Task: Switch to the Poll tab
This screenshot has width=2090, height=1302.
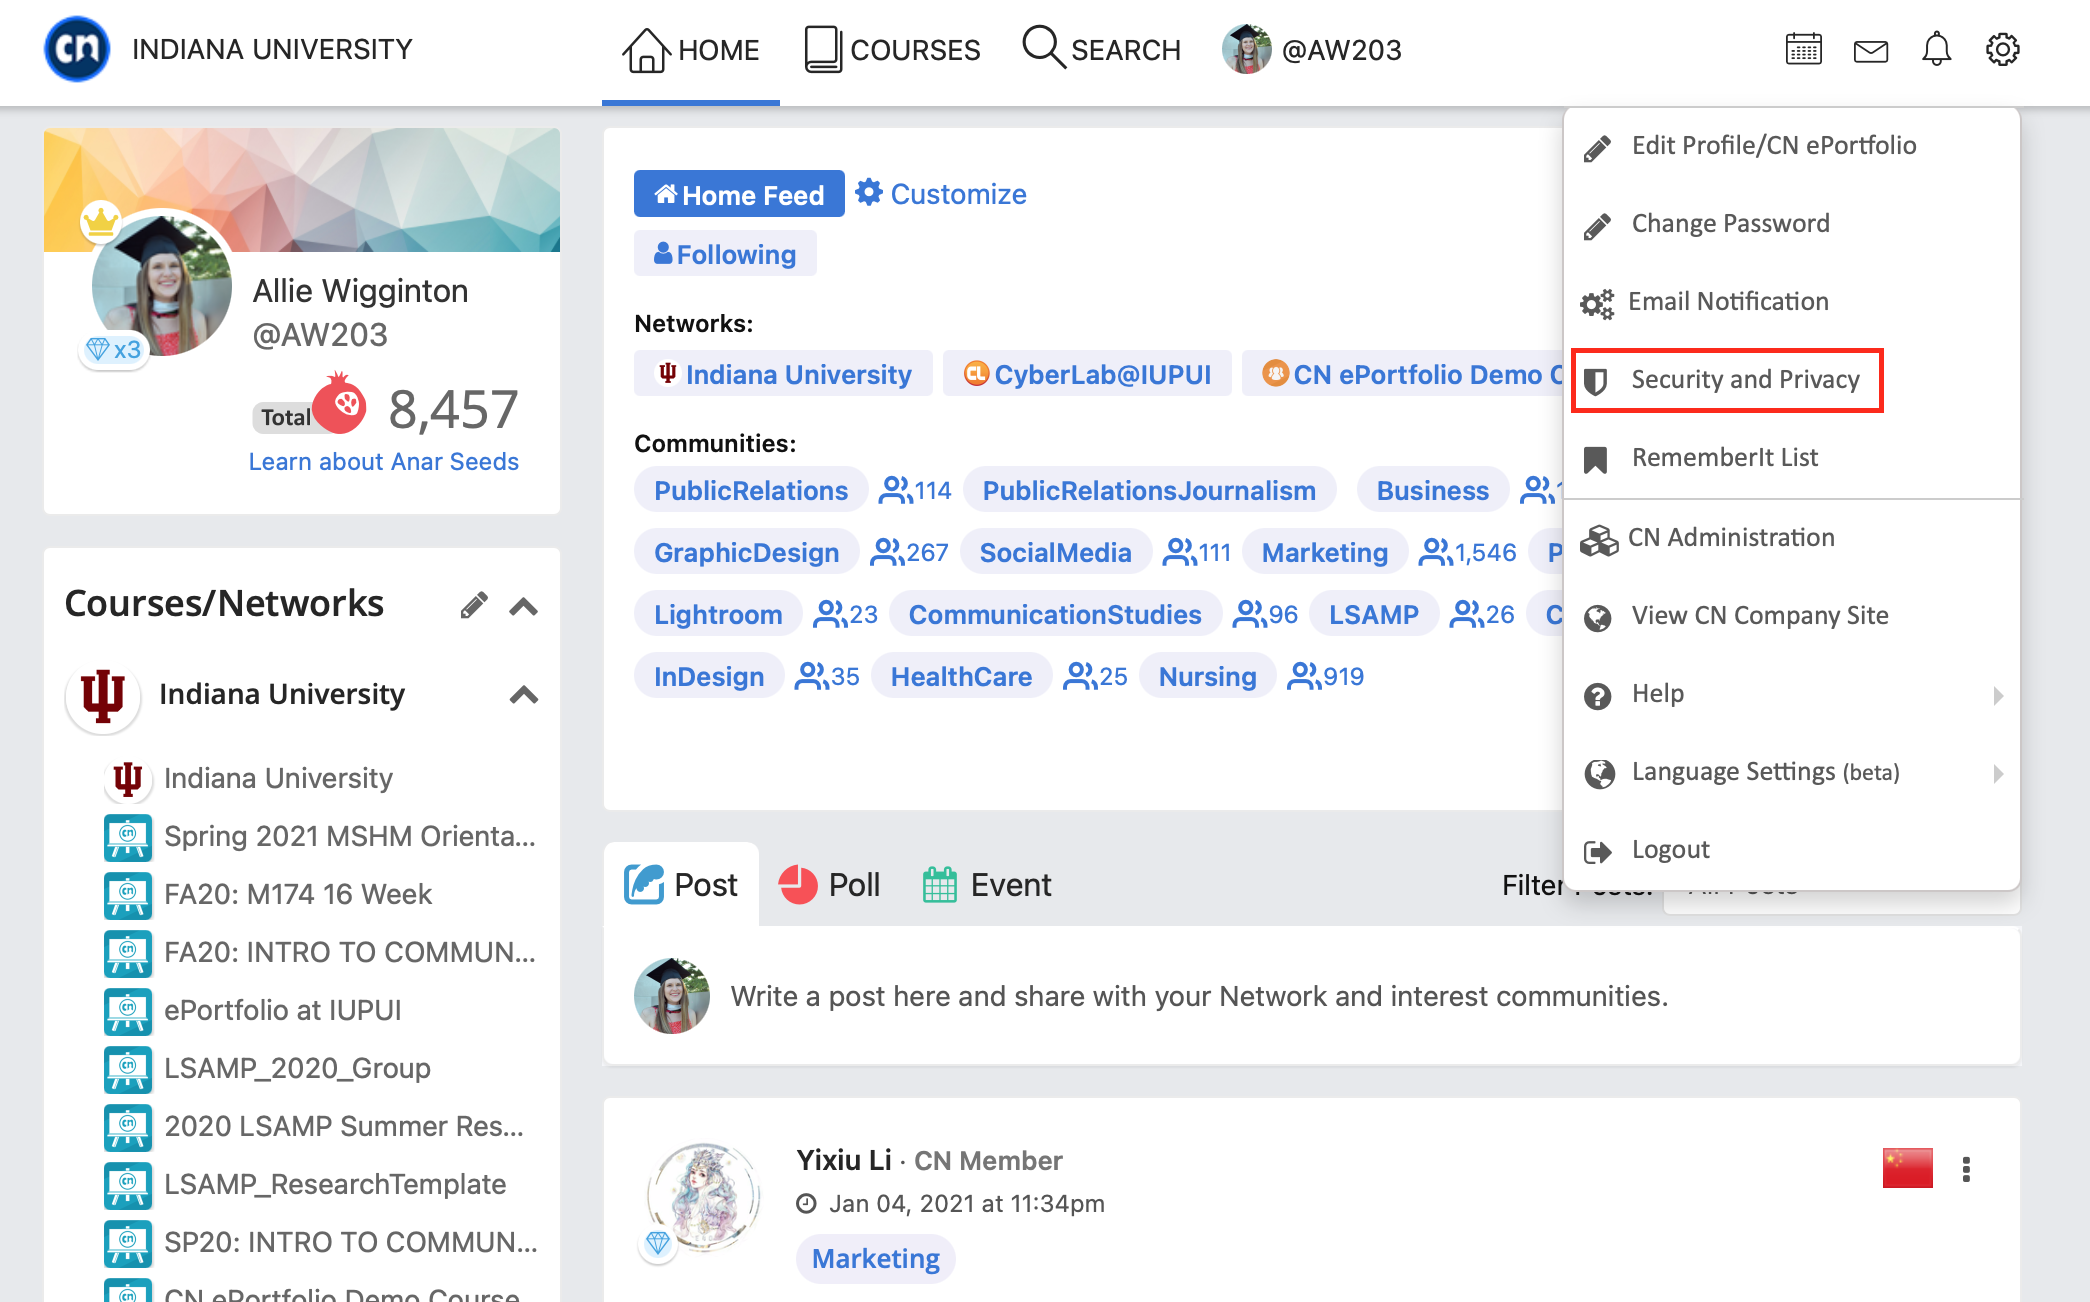Action: (829, 885)
